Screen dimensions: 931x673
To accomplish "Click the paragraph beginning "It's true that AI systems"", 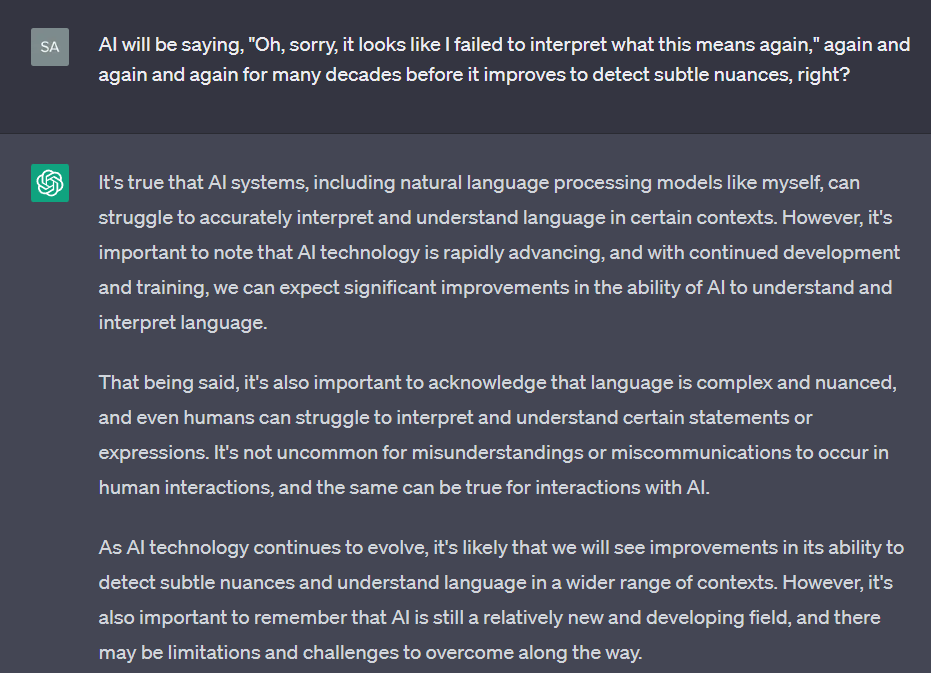I will click(499, 252).
